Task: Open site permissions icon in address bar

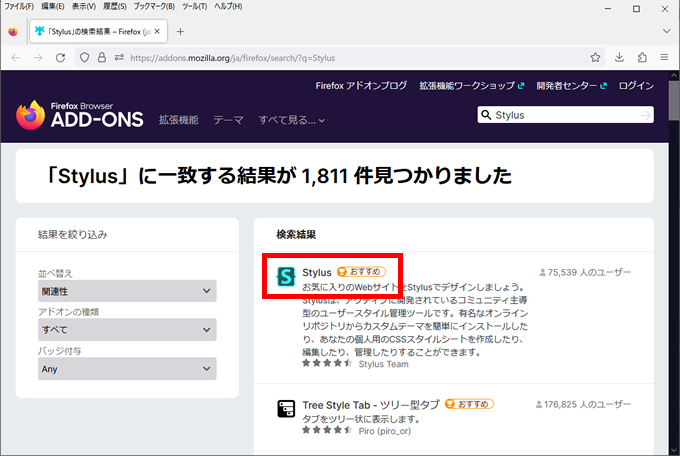Action: coord(119,57)
